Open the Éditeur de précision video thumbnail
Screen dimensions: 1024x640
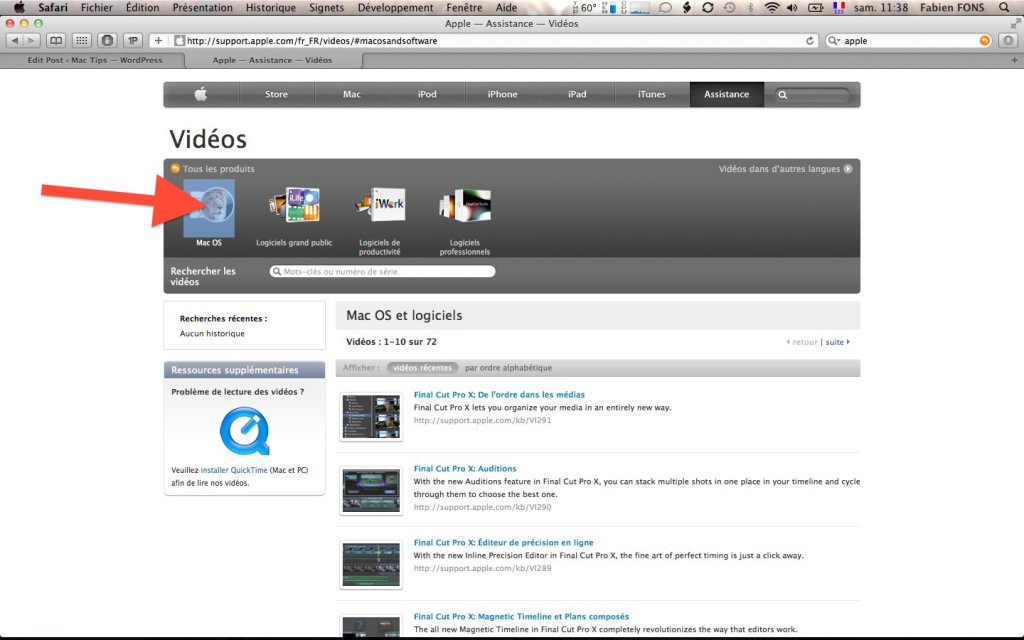click(371, 564)
